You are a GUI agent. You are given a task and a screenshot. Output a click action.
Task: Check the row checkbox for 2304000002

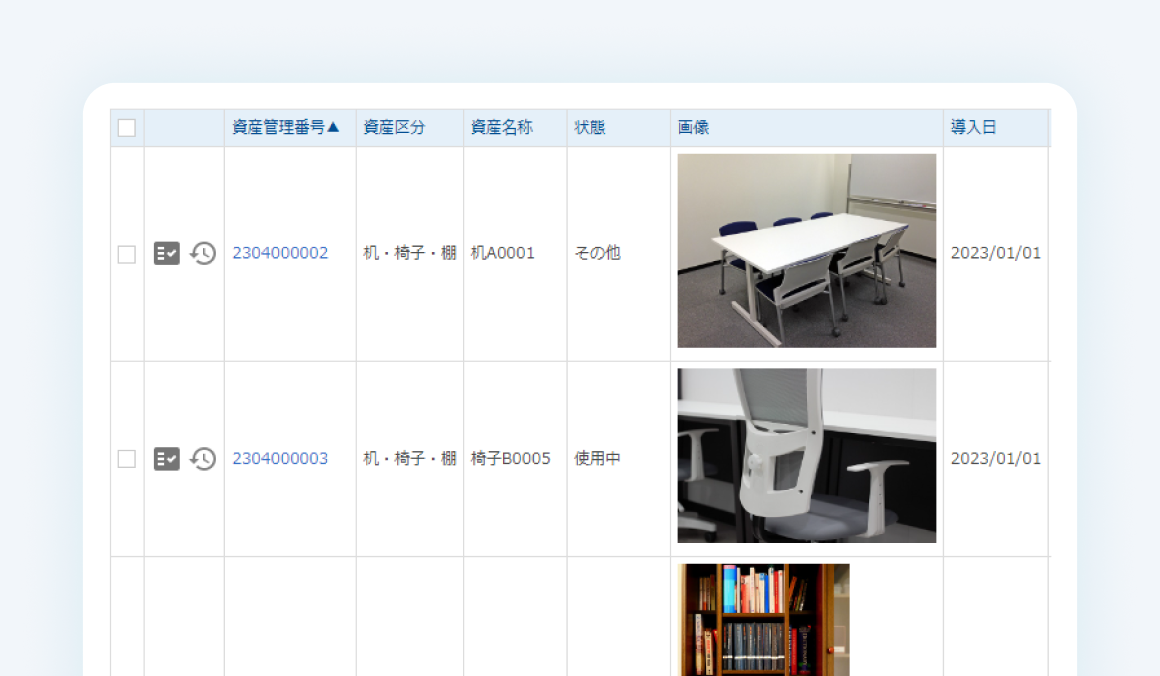pos(127,254)
